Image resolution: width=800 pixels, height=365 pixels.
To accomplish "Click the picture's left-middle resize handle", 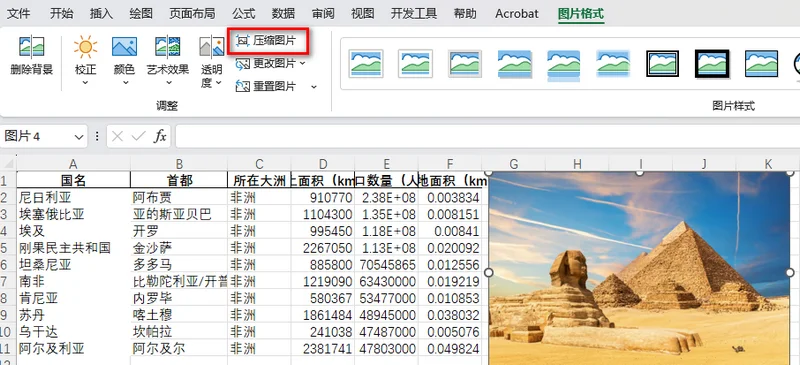I will coord(489,273).
